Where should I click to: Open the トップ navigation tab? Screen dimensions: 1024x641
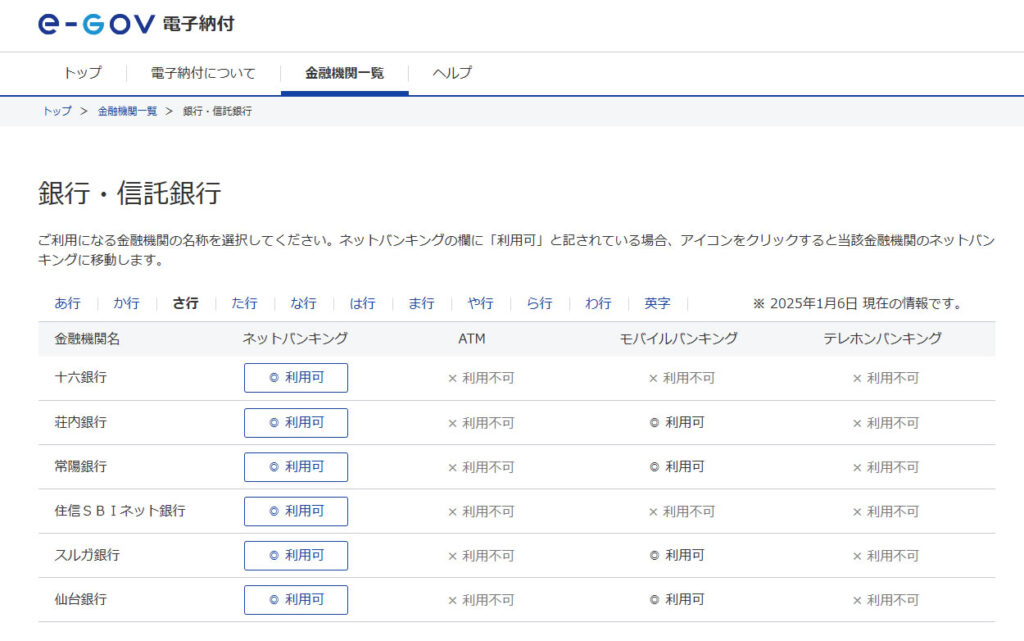(82, 73)
